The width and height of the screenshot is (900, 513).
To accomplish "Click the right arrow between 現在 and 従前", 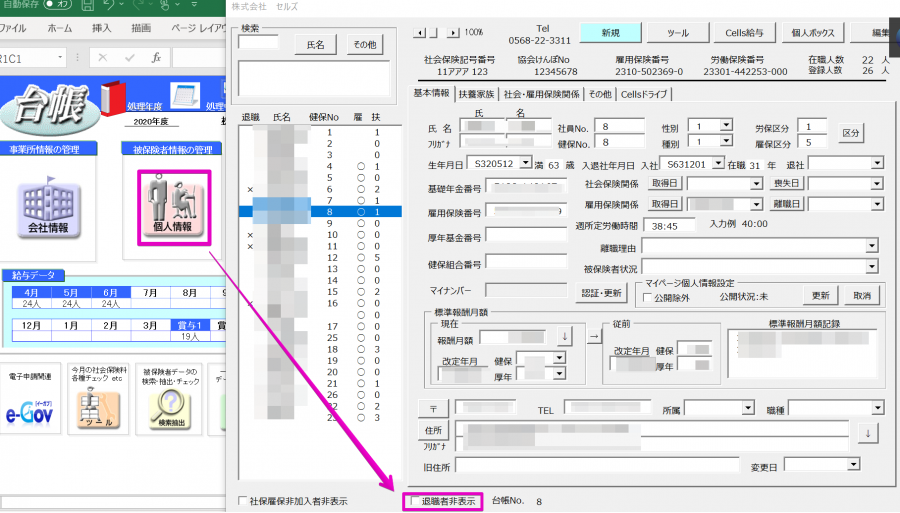I will (594, 336).
